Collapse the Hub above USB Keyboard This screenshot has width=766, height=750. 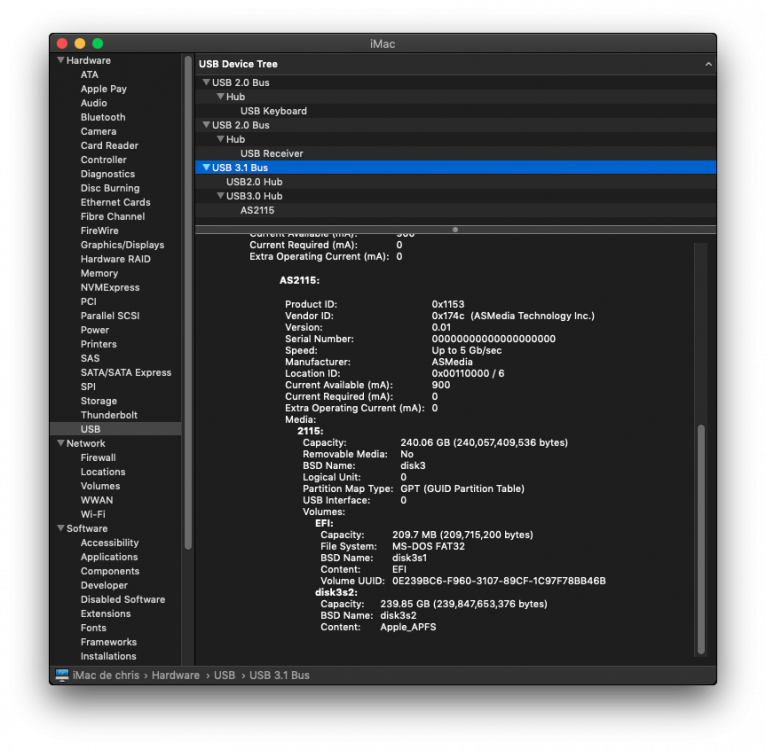click(x=220, y=96)
